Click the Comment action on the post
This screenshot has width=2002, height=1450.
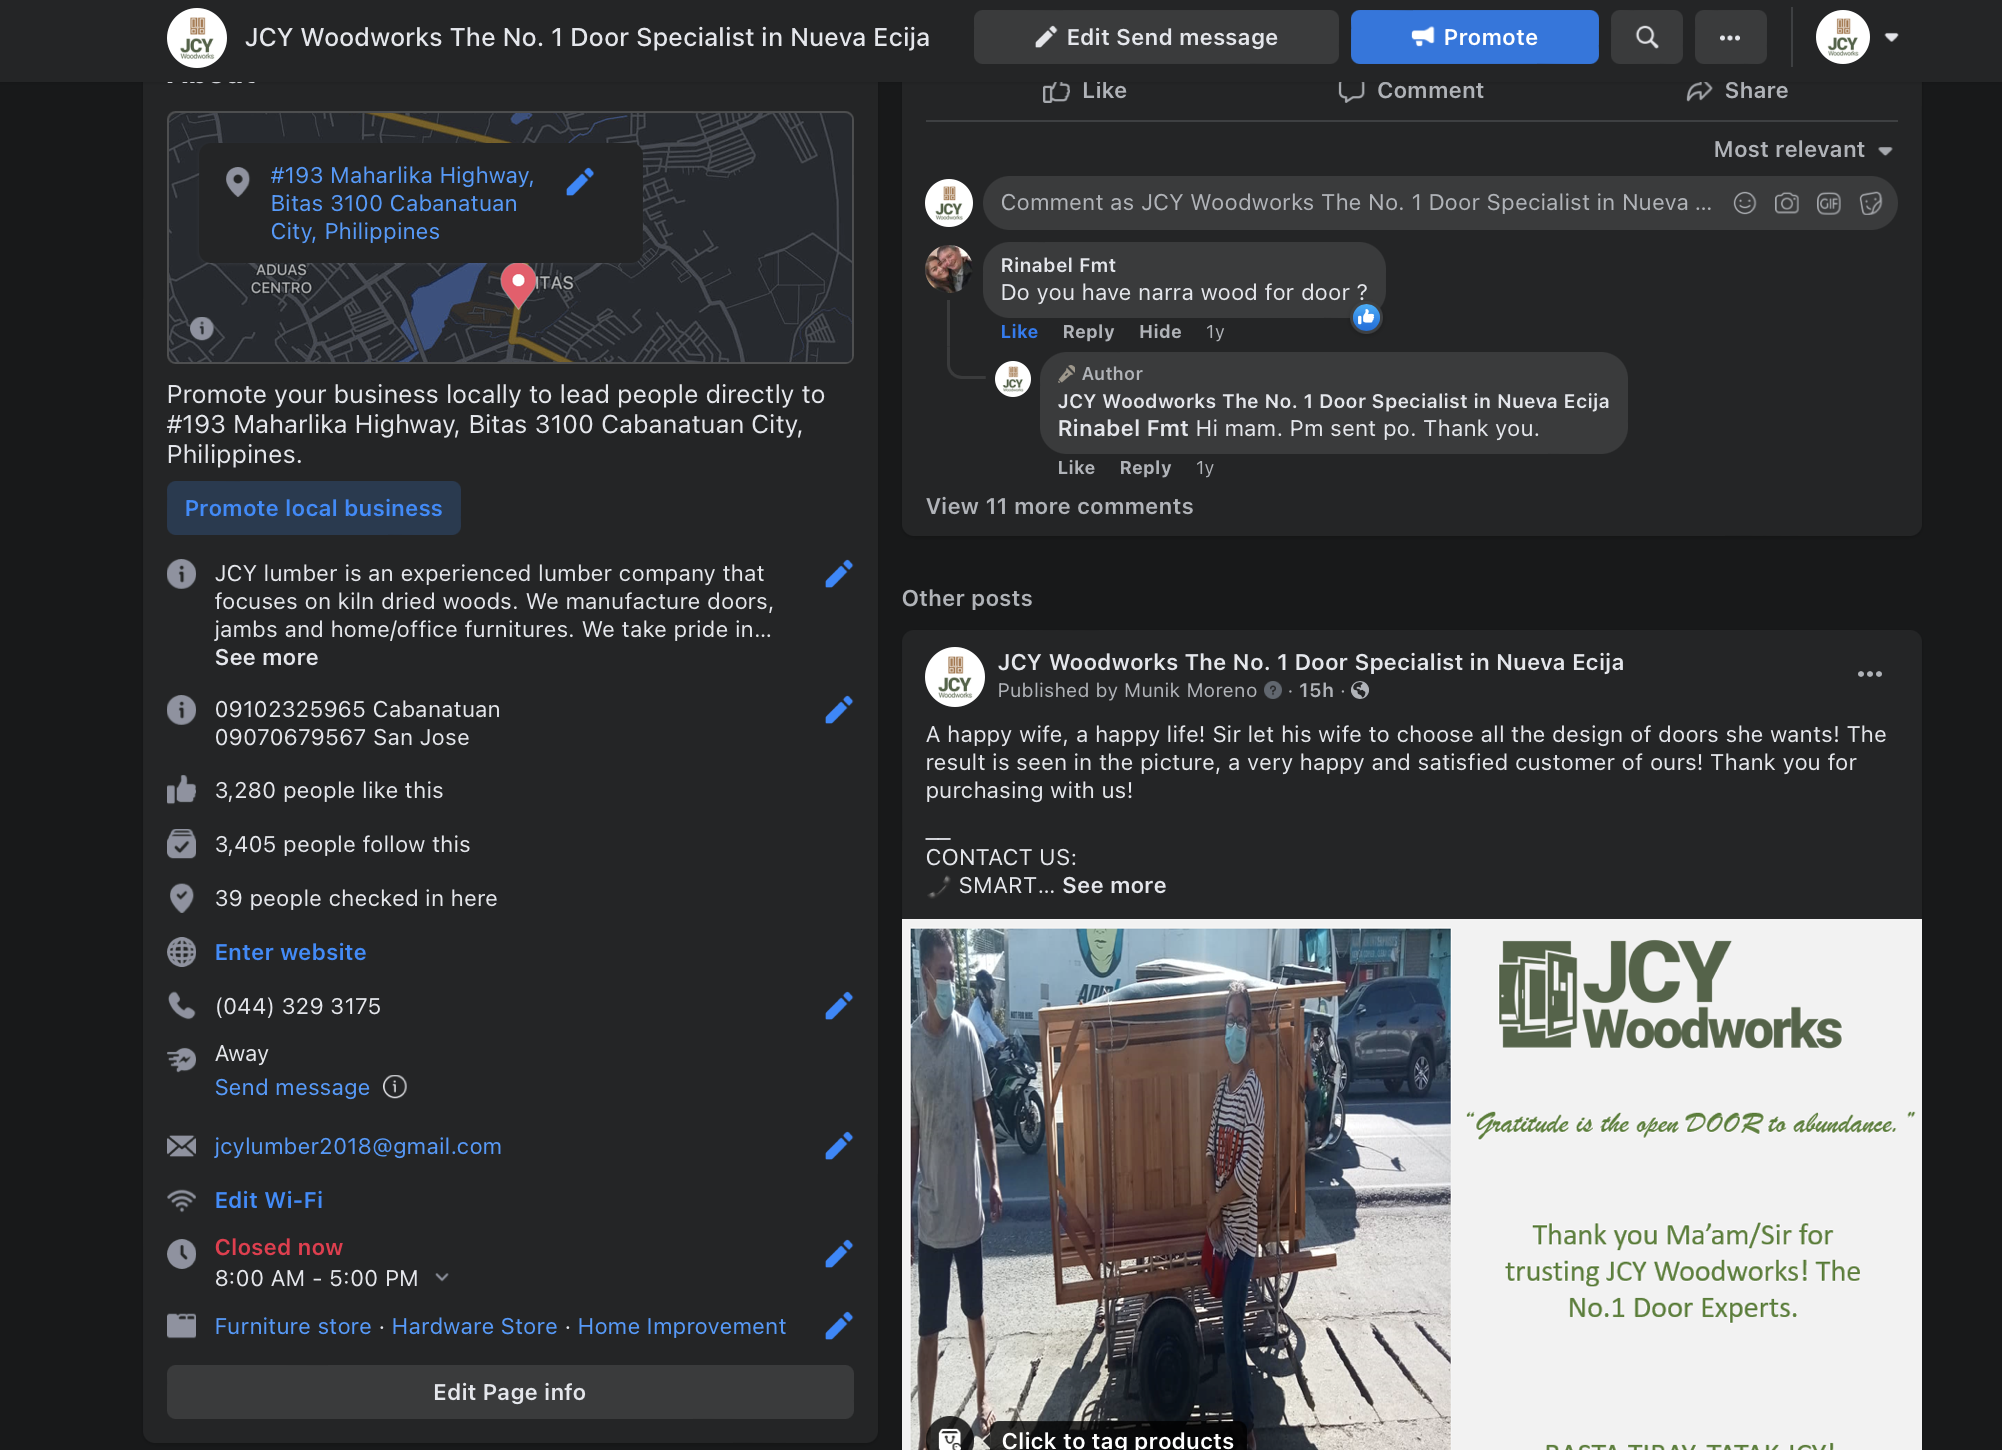point(1410,91)
